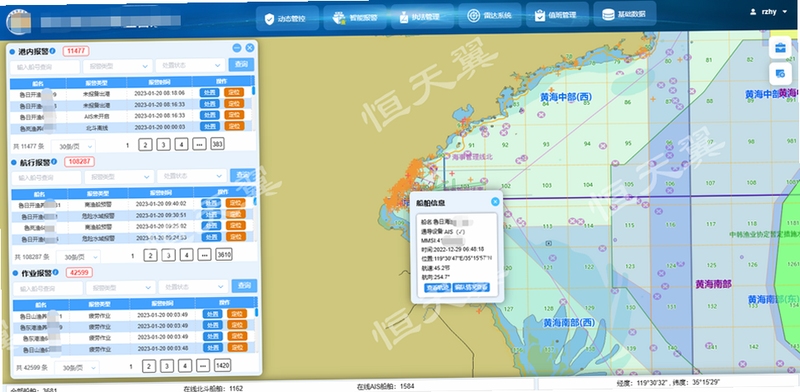Screen dimensions: 800x392
Task: Open the 智能报警 navigation menu
Action: pos(355,18)
